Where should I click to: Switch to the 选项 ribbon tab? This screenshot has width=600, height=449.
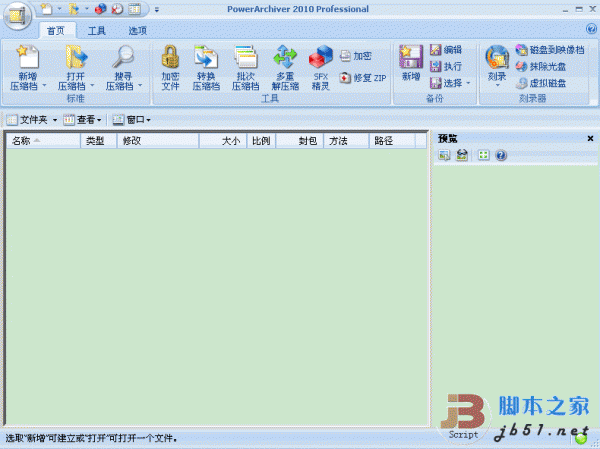click(137, 31)
